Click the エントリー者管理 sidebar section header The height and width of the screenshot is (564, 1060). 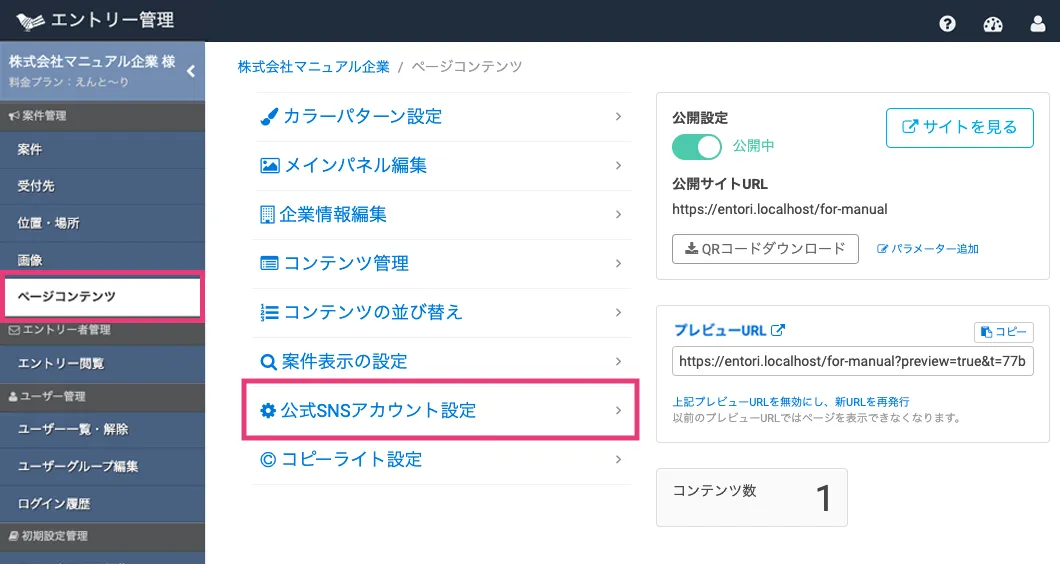pyautogui.click(x=102, y=330)
